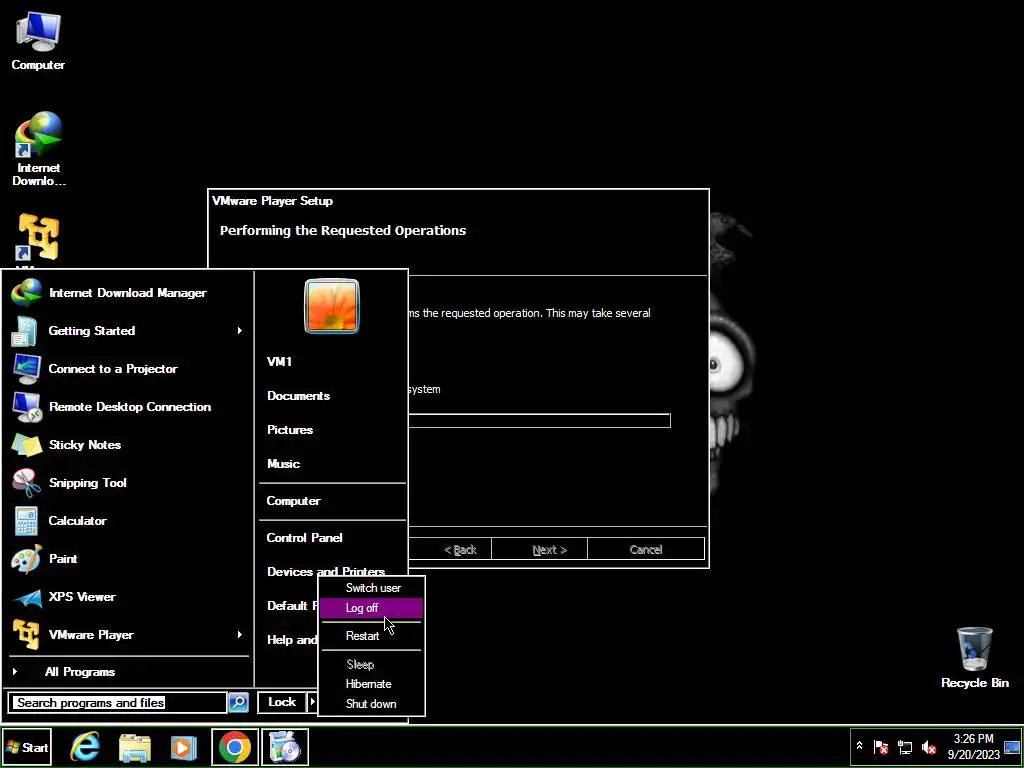Click the VMware Setup progress bar

tap(539, 421)
